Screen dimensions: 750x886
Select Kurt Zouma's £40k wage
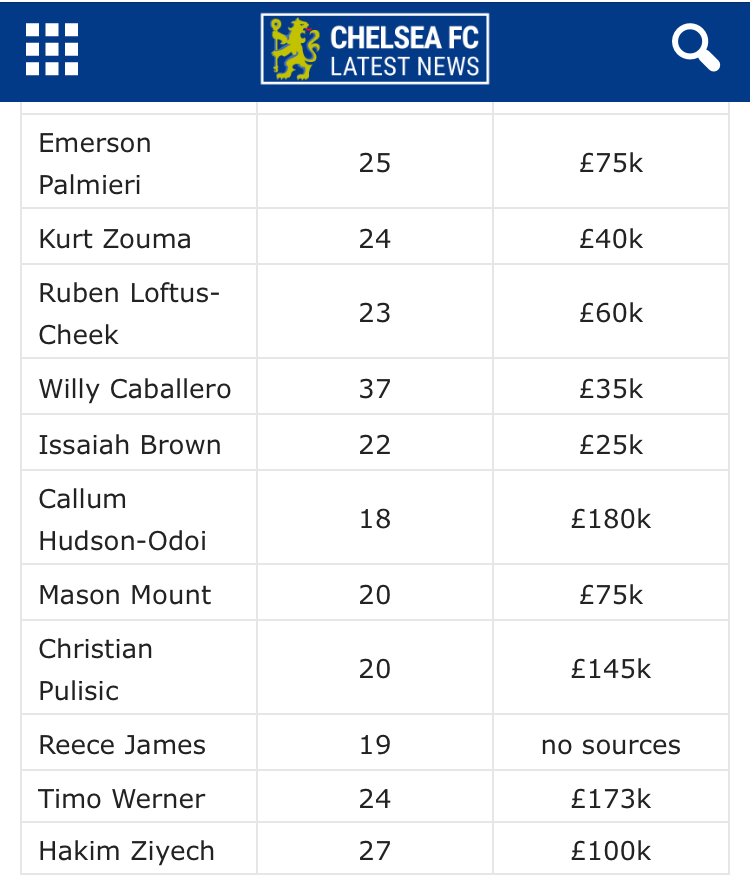pyautogui.click(x=611, y=239)
